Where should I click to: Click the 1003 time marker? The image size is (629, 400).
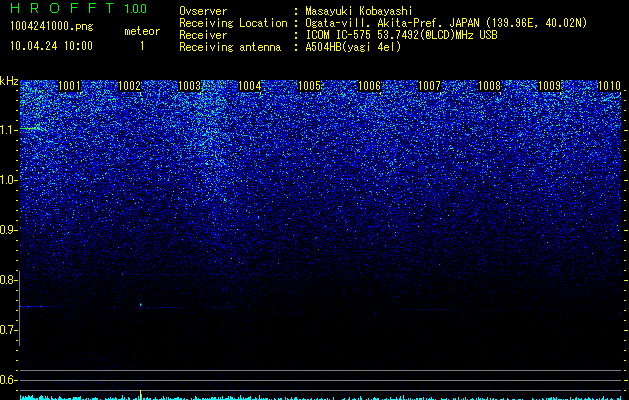coord(189,86)
